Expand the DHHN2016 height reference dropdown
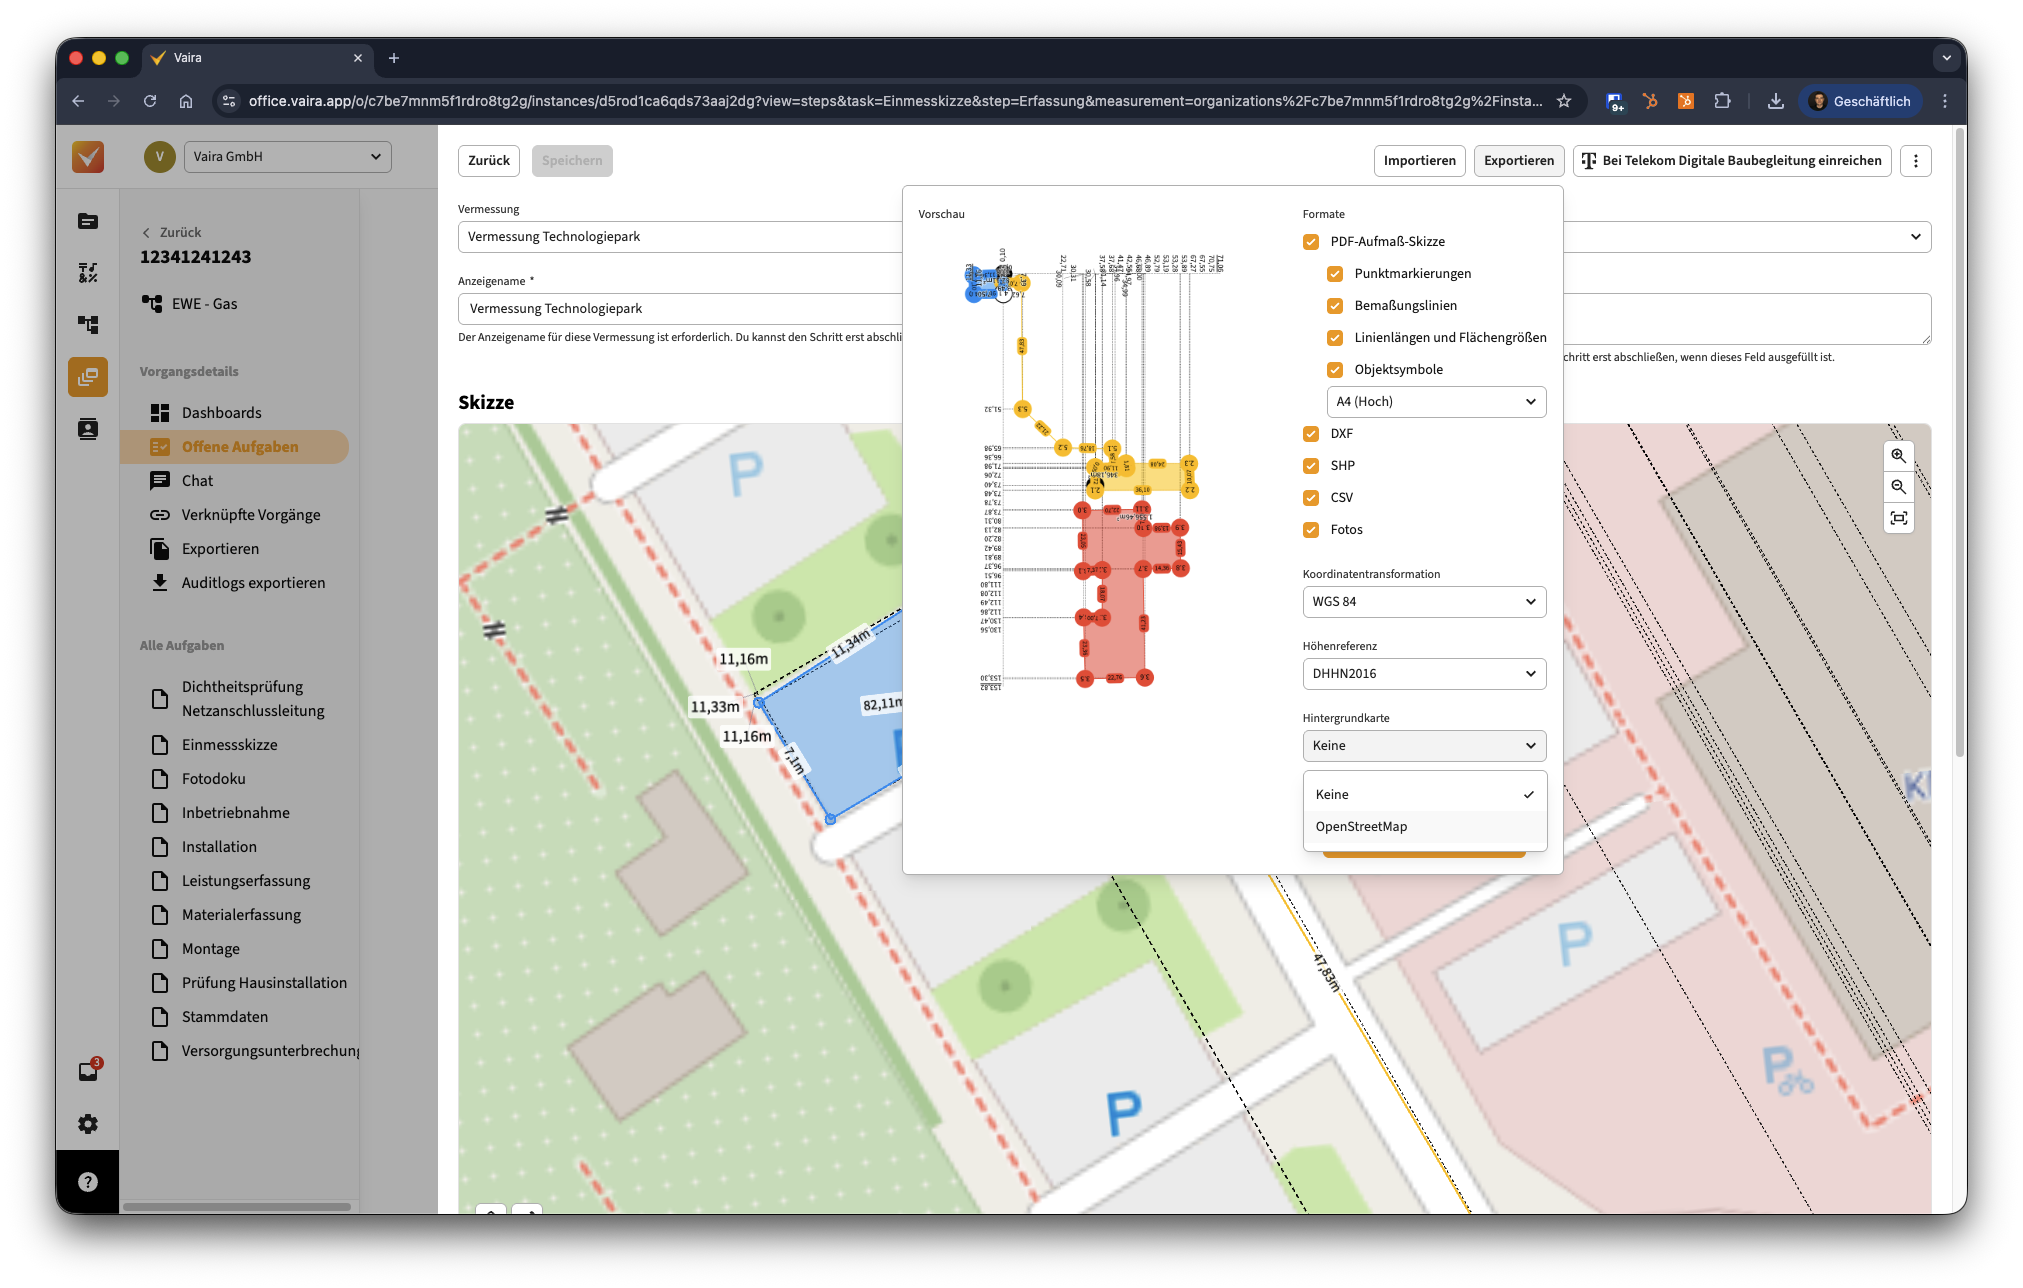2023x1288 pixels. pyautogui.click(x=1423, y=674)
